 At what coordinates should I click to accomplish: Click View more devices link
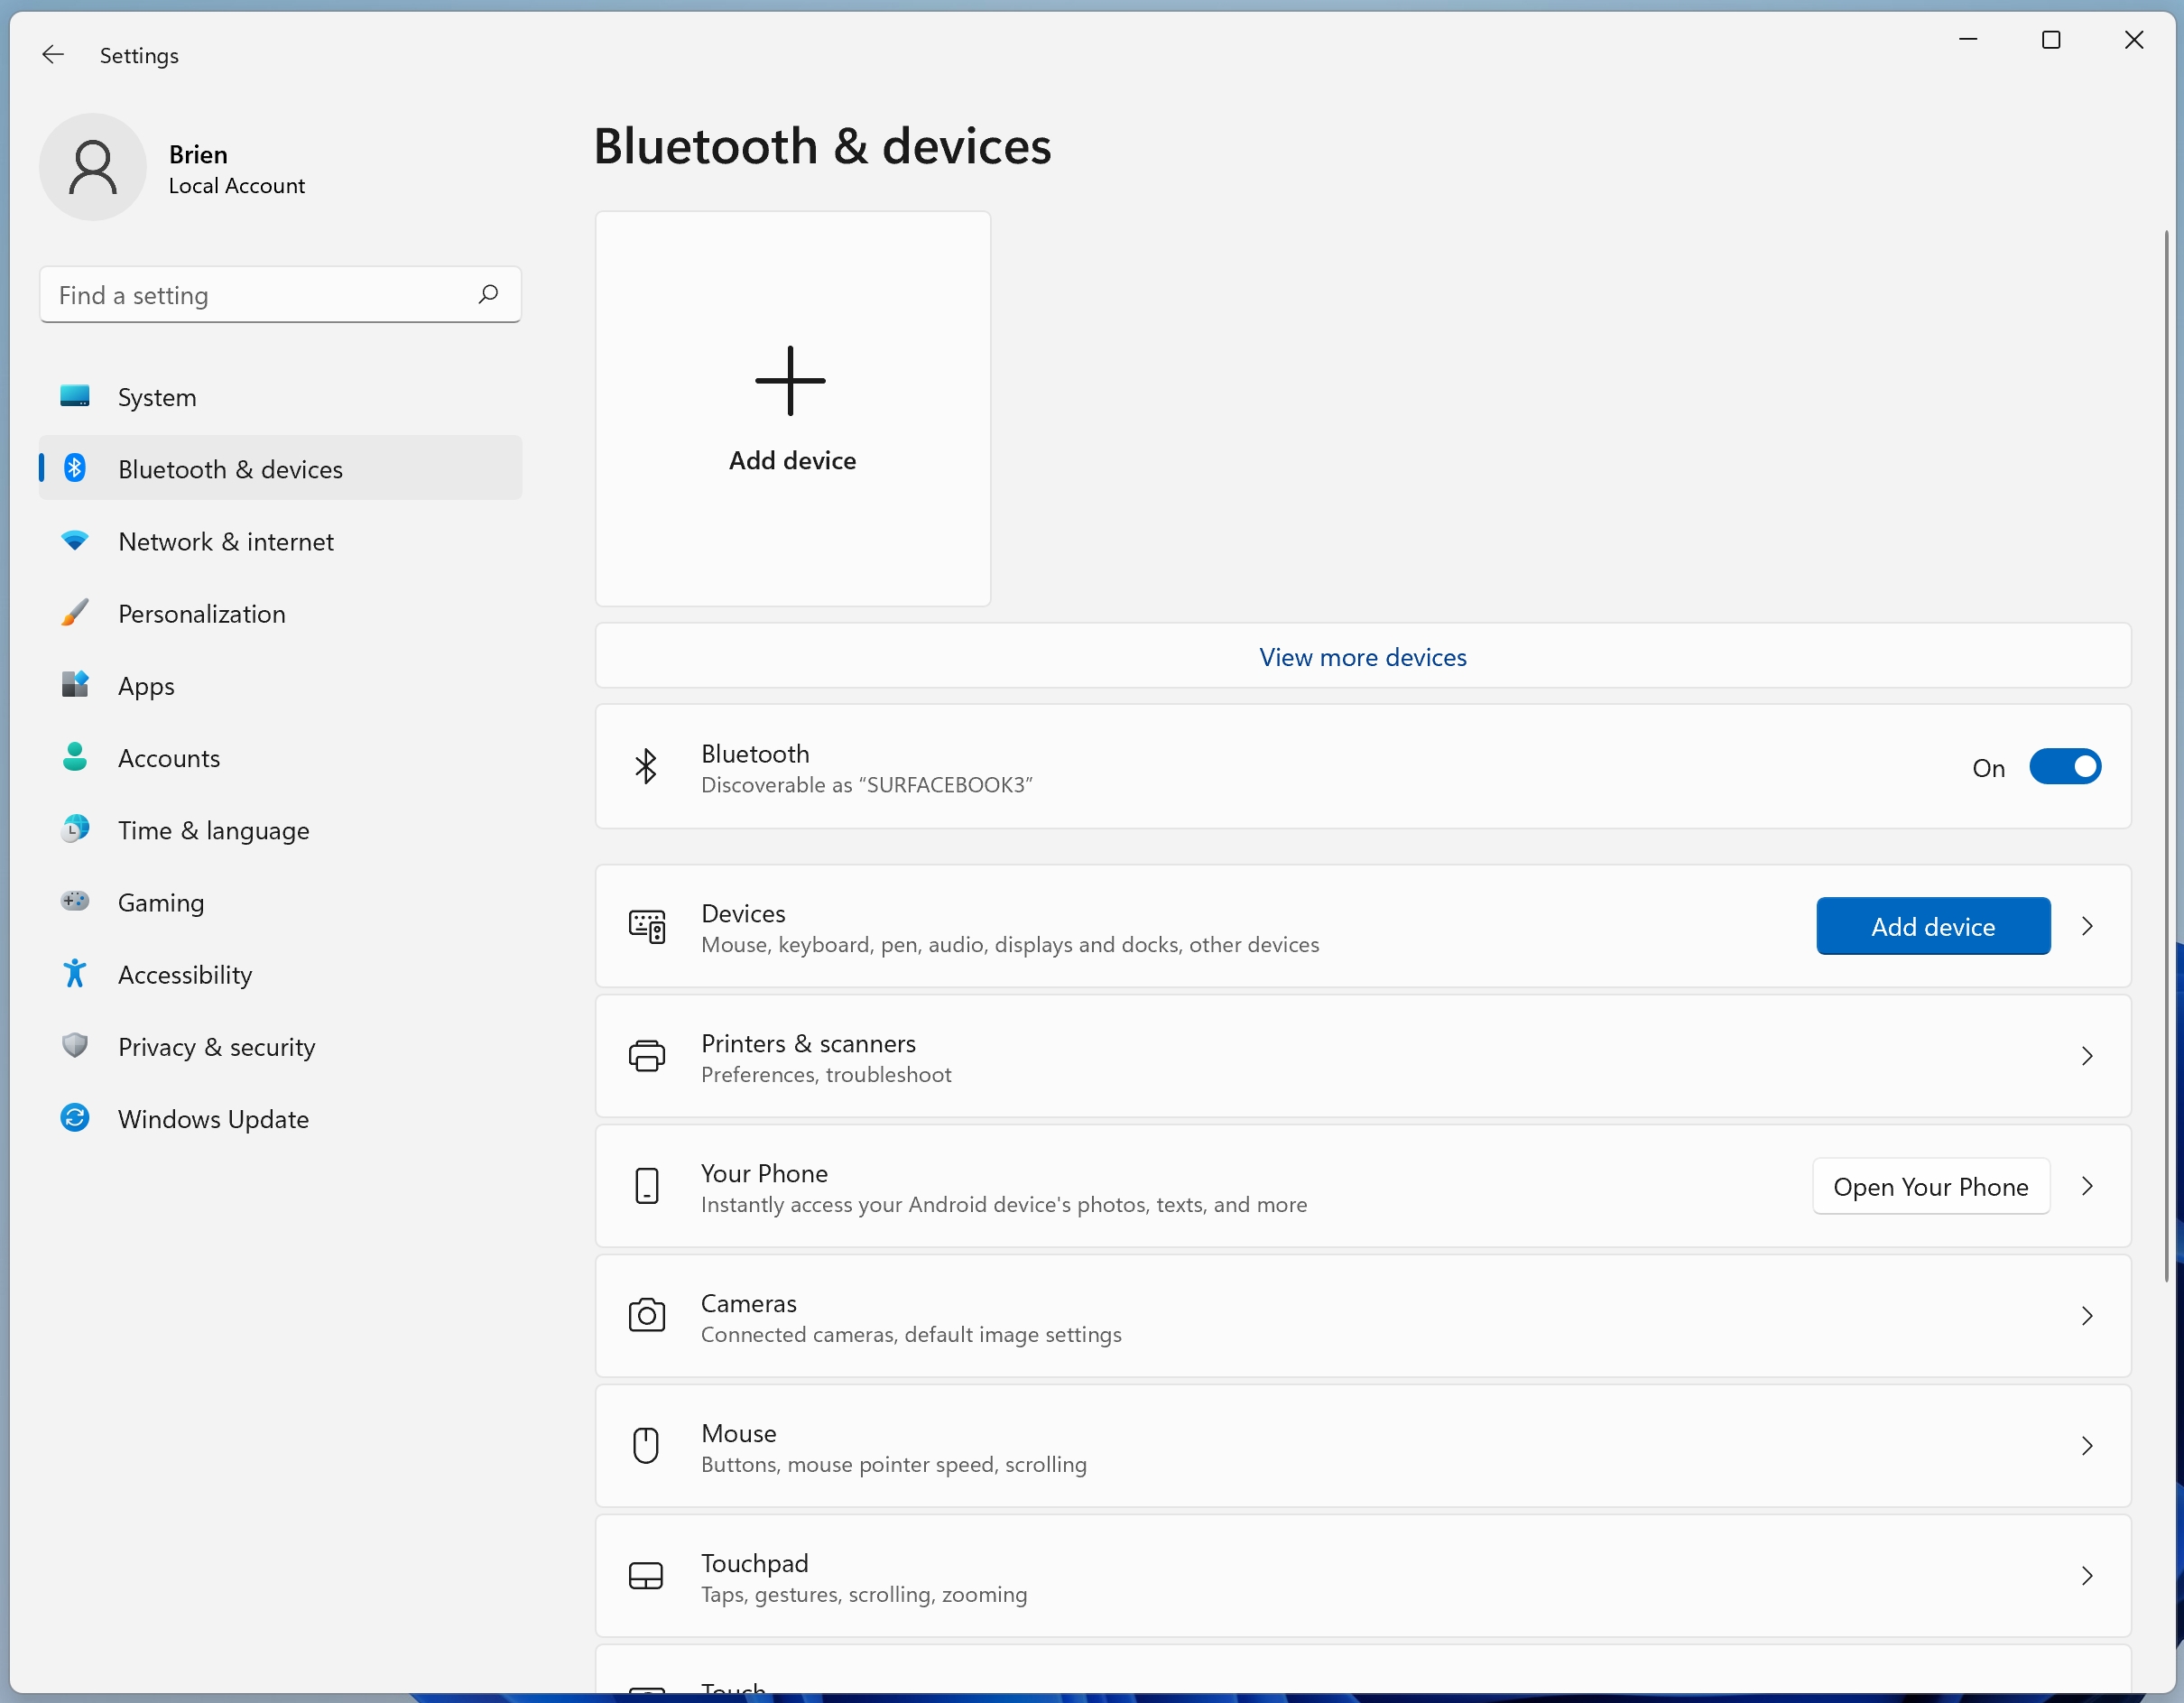[1362, 656]
